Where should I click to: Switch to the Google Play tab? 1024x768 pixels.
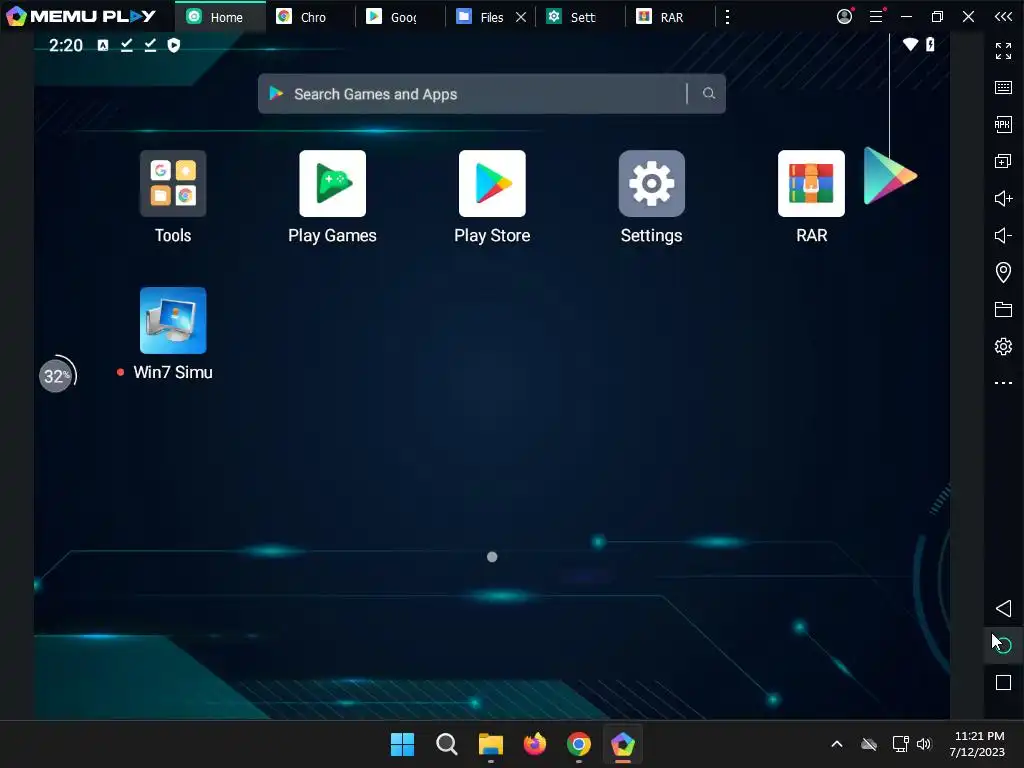(x=400, y=17)
